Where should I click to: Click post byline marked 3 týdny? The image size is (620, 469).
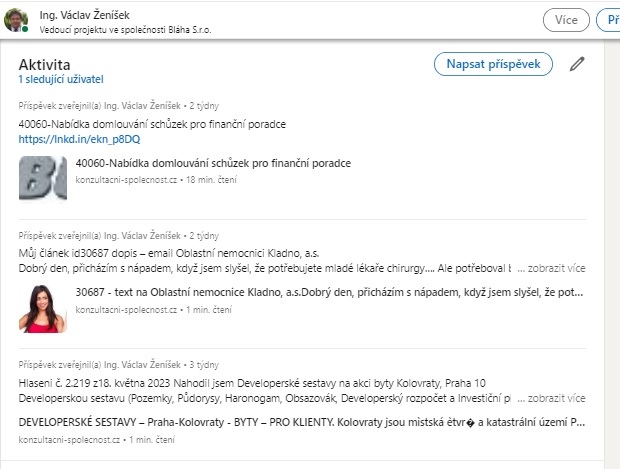pos(119,365)
